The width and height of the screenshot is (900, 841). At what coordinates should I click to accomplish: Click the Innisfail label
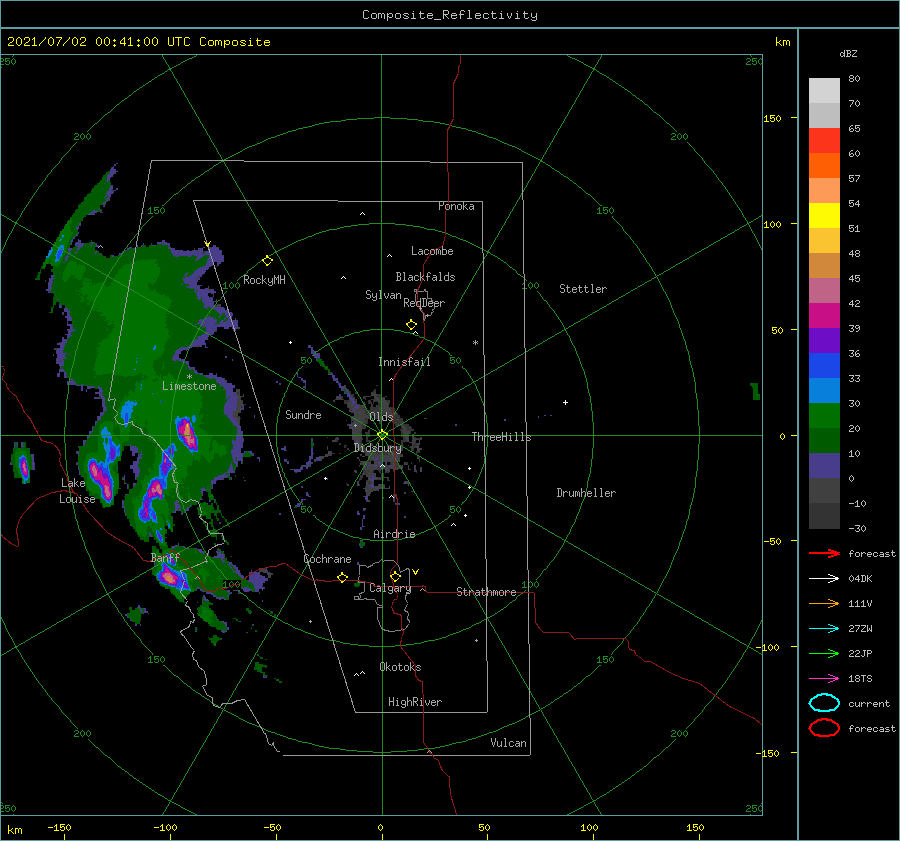[404, 362]
